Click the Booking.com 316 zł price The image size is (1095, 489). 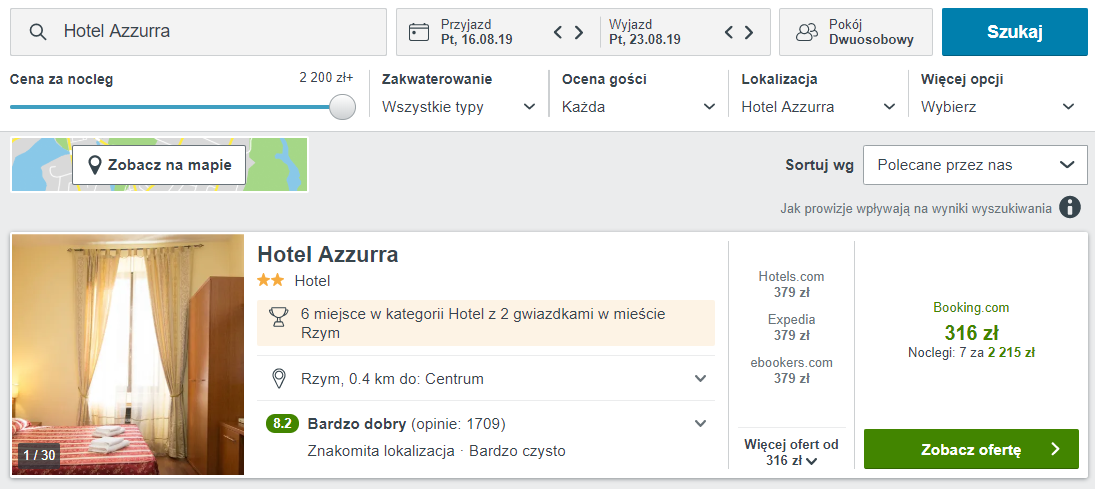tap(971, 331)
